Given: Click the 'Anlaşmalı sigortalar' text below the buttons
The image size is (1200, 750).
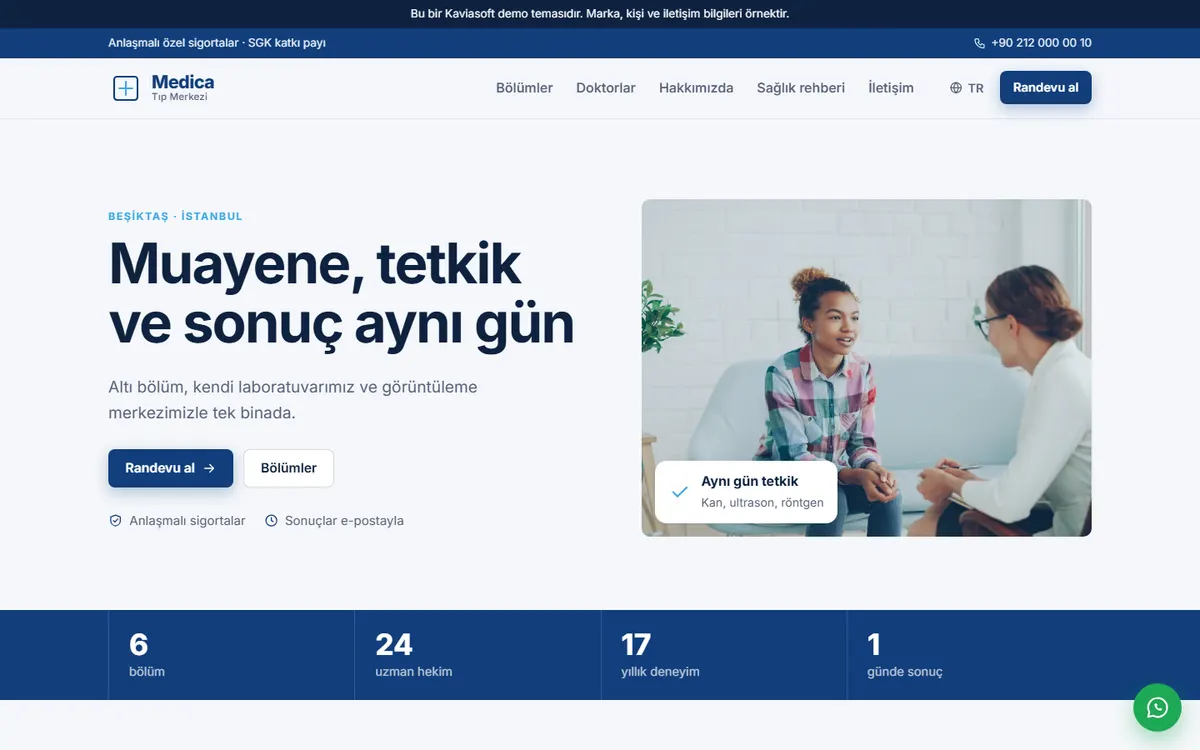Looking at the screenshot, I should [x=187, y=521].
